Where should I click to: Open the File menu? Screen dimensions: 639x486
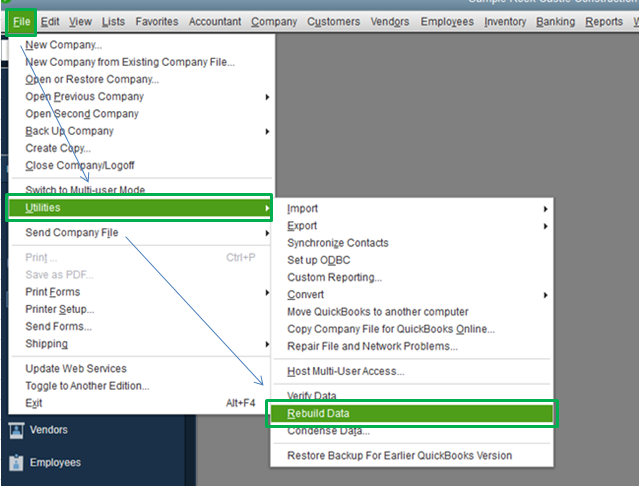click(21, 22)
